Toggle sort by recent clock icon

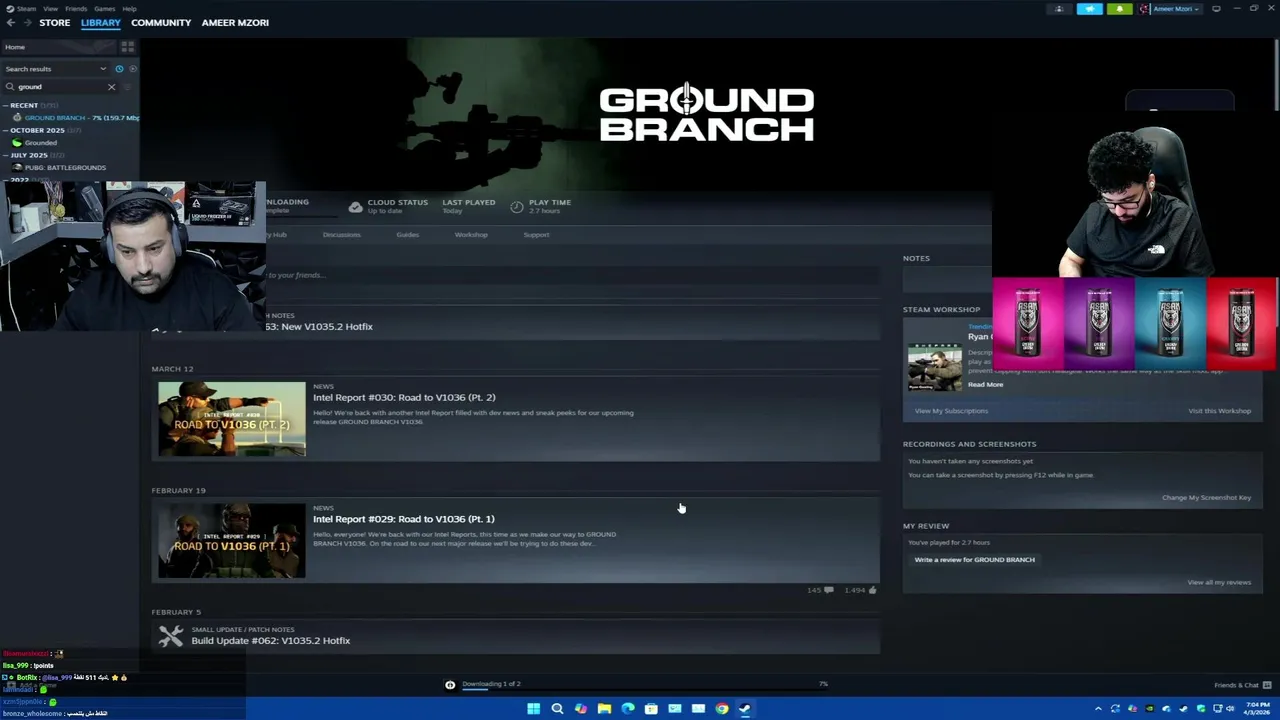pos(119,69)
